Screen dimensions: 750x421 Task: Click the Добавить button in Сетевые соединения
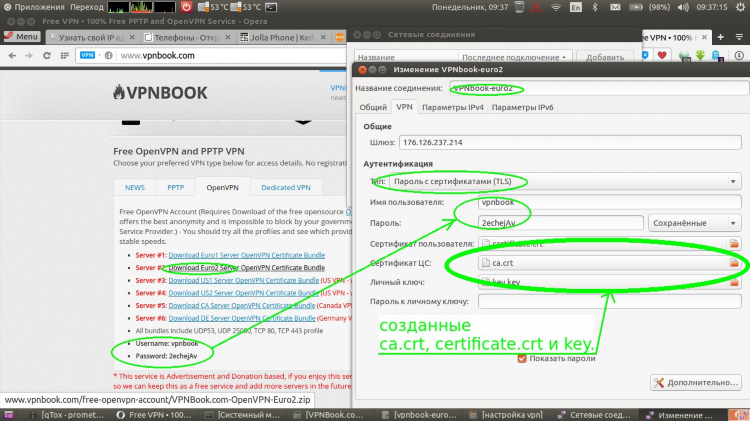click(605, 57)
